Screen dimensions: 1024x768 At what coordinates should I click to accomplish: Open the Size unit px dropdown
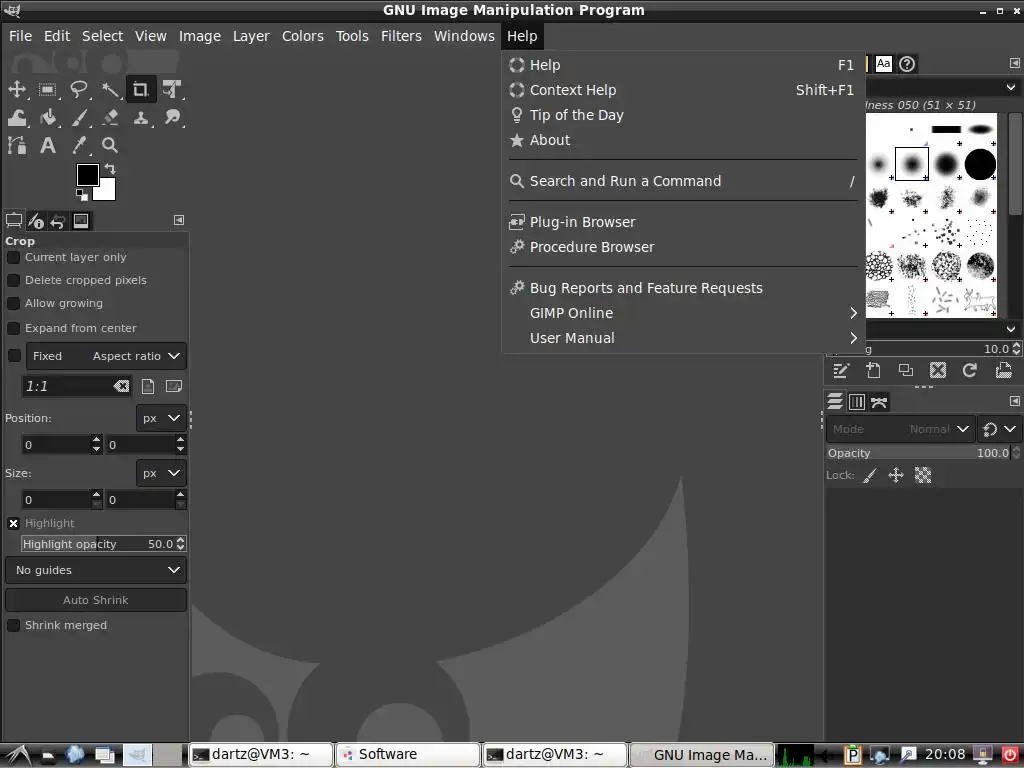coord(161,473)
